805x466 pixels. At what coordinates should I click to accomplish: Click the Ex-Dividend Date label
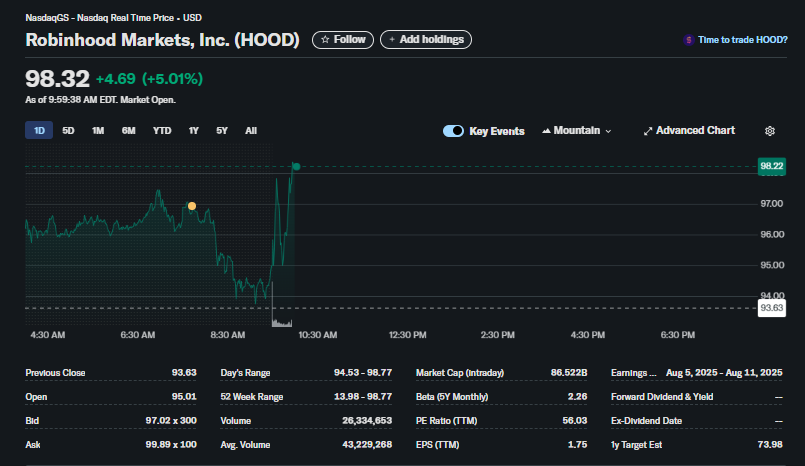click(646, 421)
